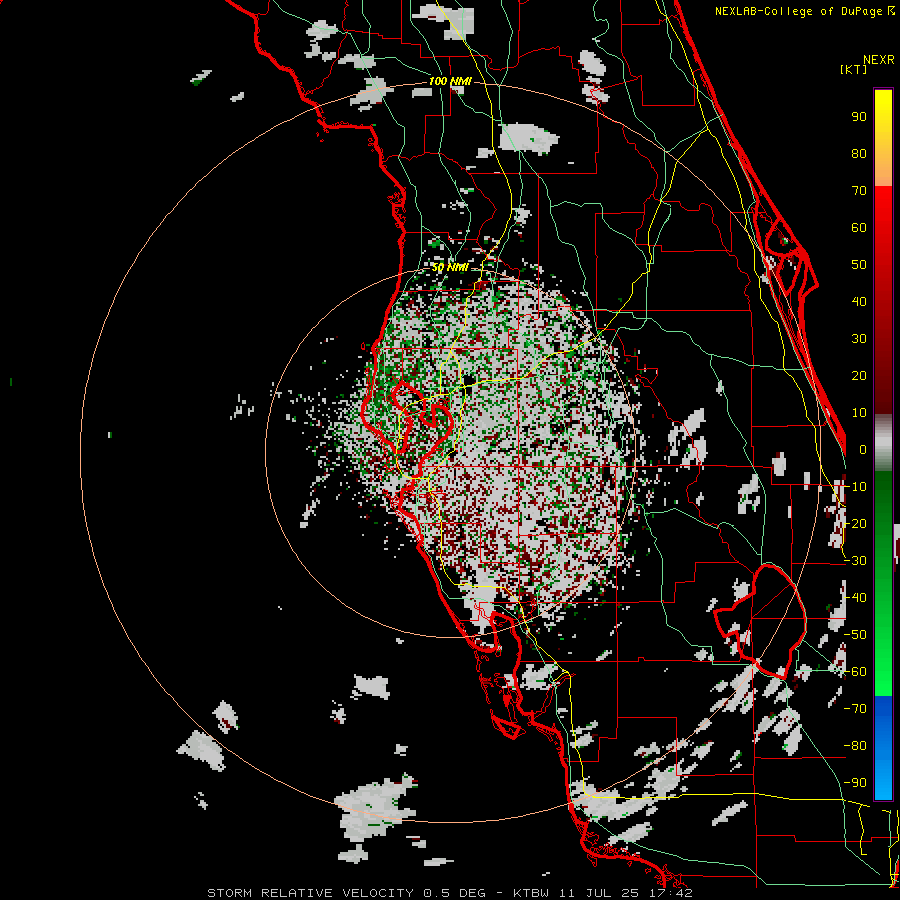Click the -30 velocity scale label
The width and height of the screenshot is (900, 900).
855,561
